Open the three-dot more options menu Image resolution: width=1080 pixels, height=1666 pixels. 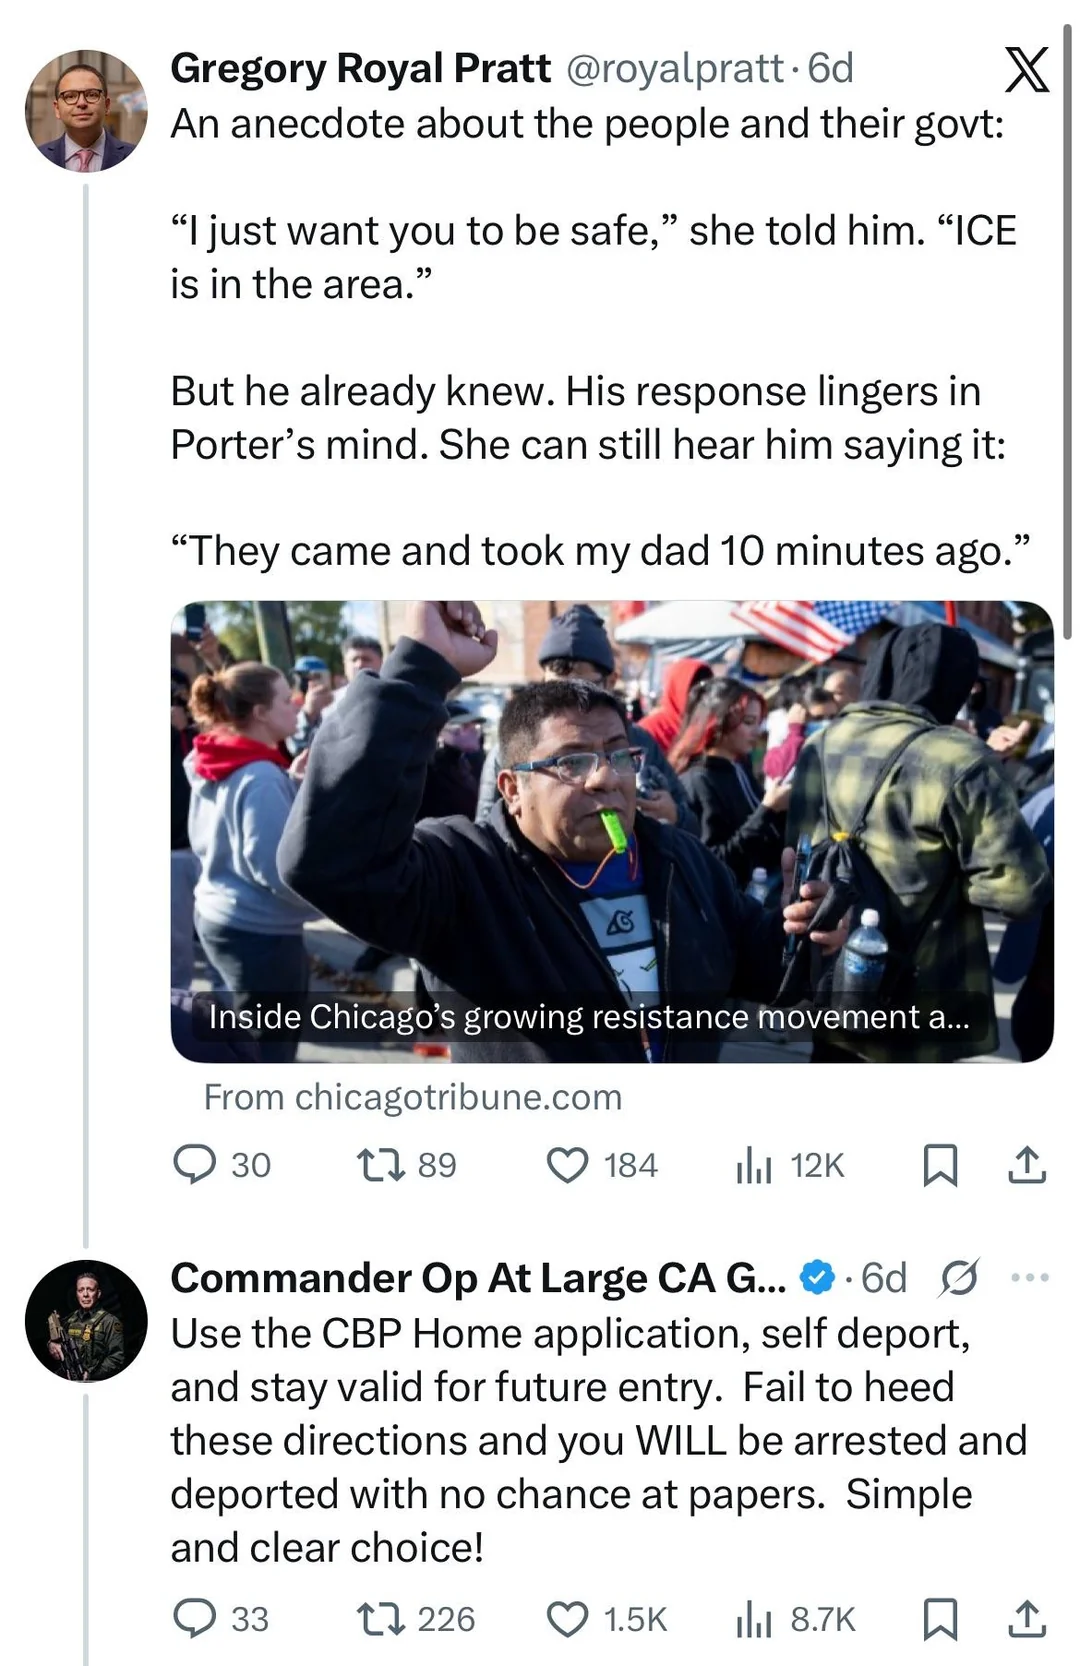(x=1030, y=1277)
